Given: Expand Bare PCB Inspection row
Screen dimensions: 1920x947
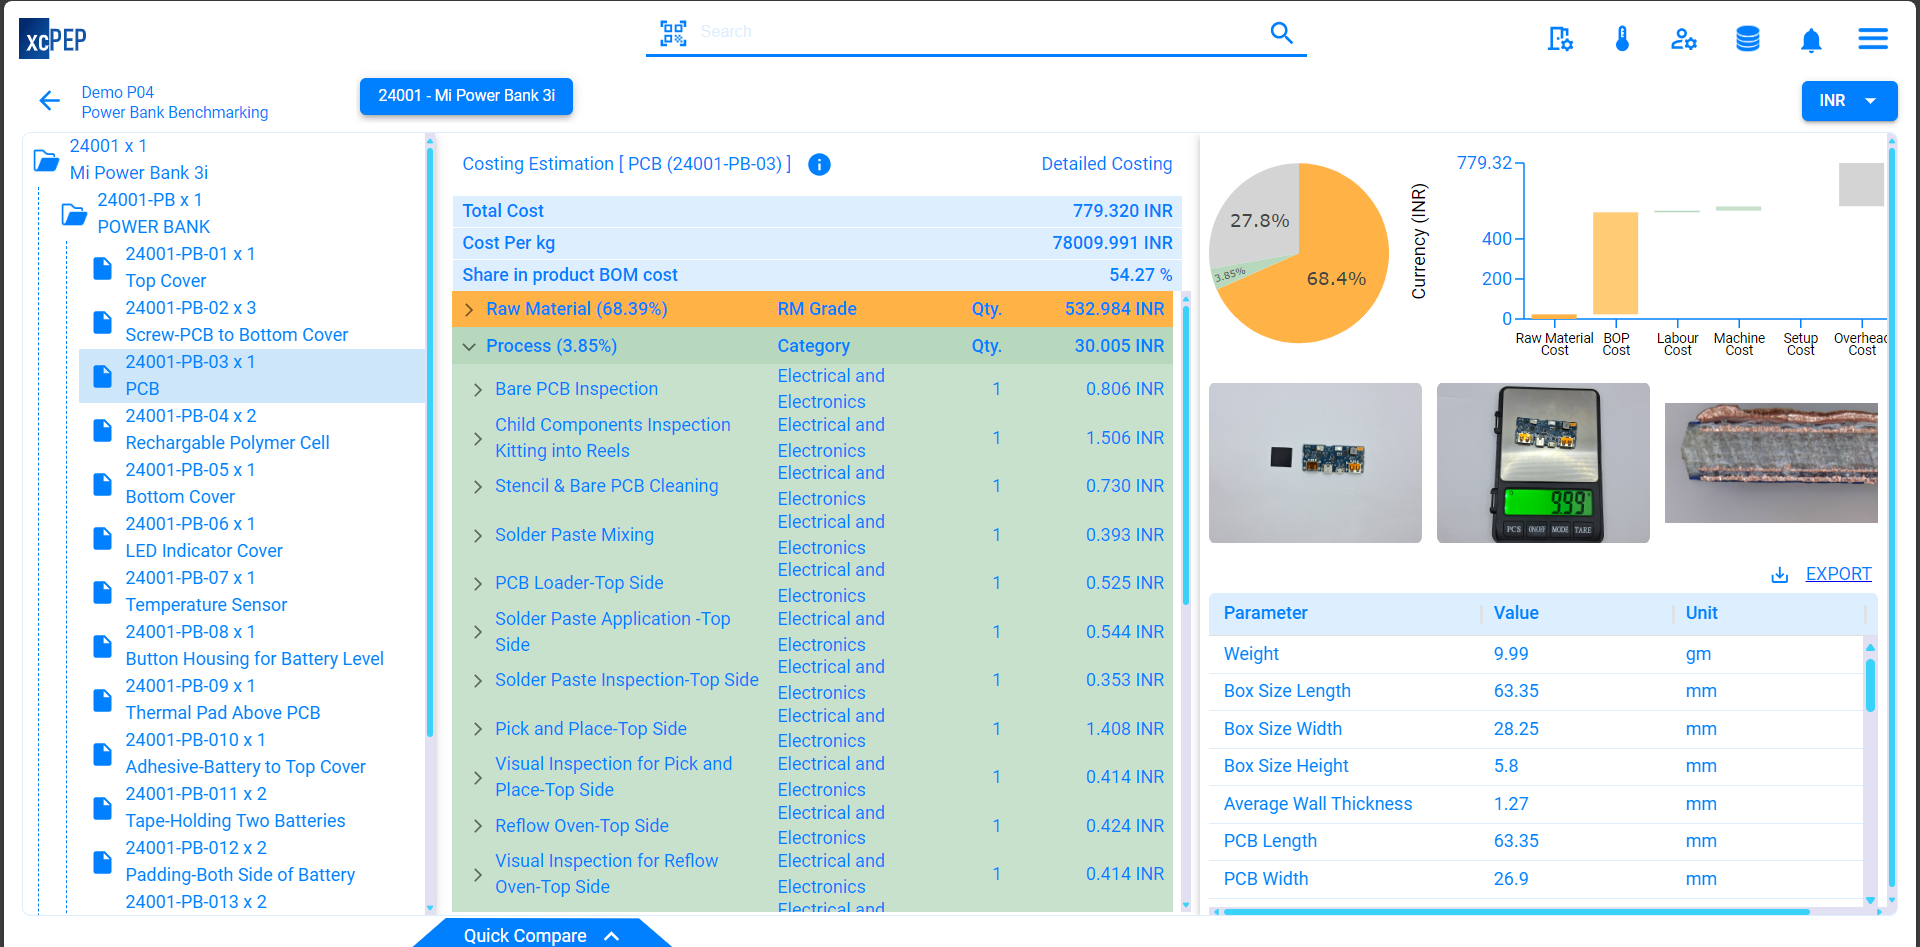Looking at the screenshot, I should (x=478, y=390).
